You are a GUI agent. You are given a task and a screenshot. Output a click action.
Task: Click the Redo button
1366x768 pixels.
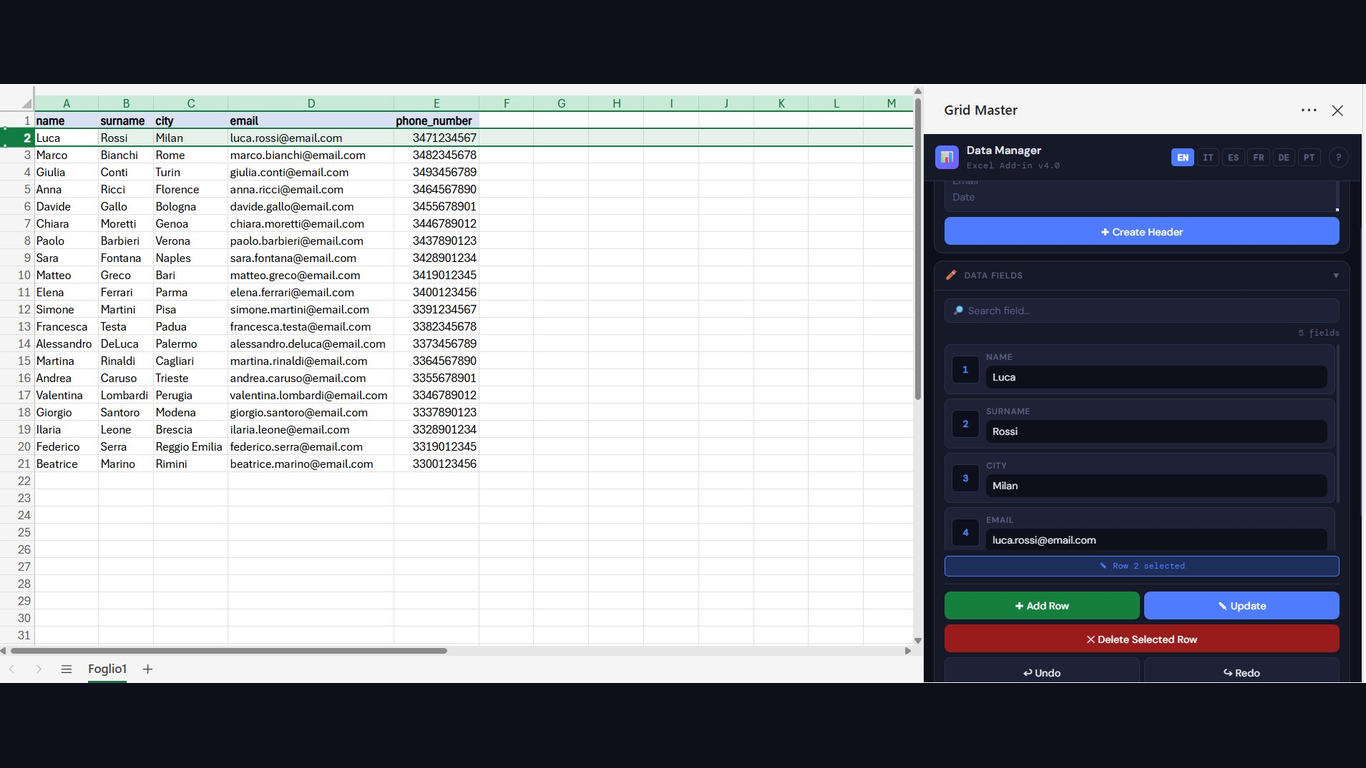[x=1241, y=672]
